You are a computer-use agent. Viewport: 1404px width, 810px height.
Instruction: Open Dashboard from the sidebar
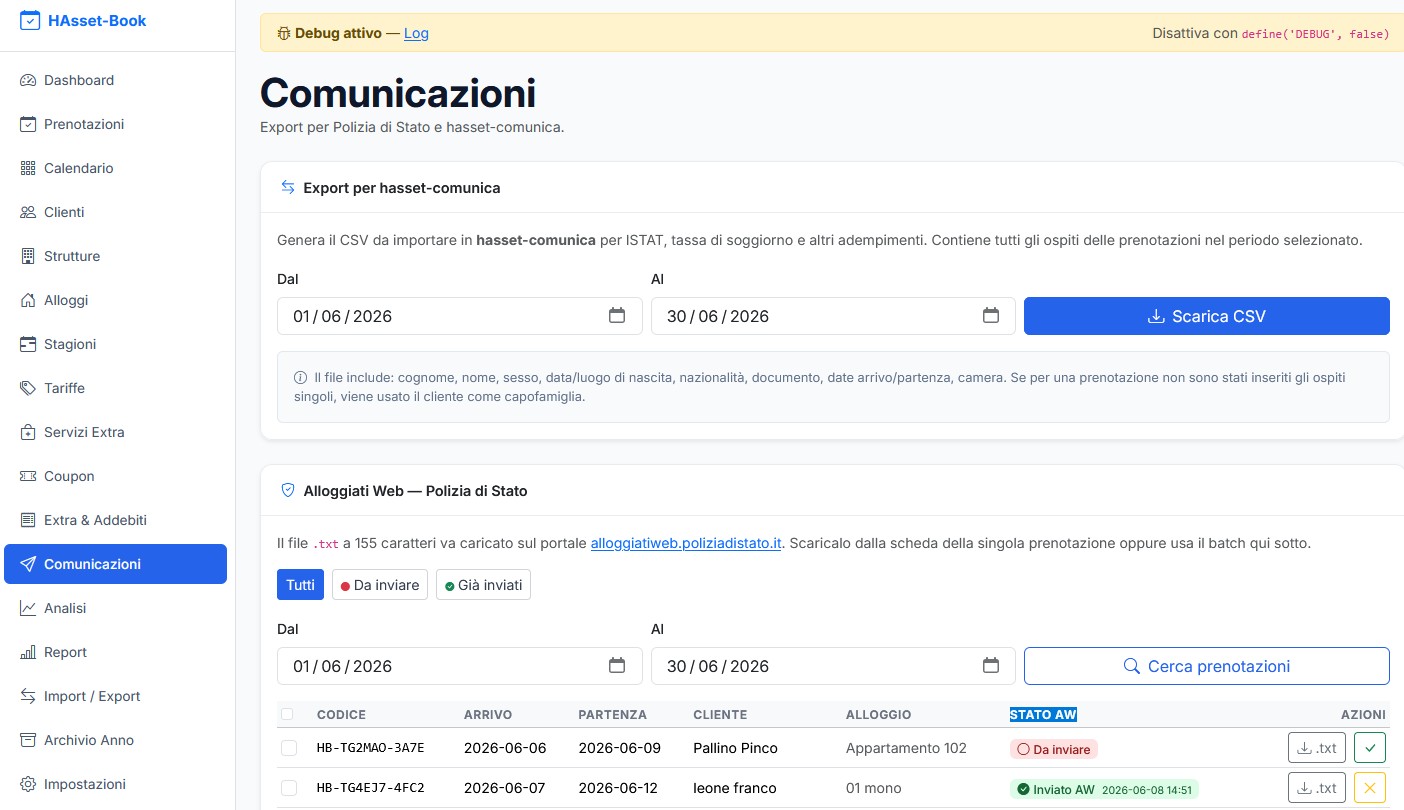coord(115,80)
